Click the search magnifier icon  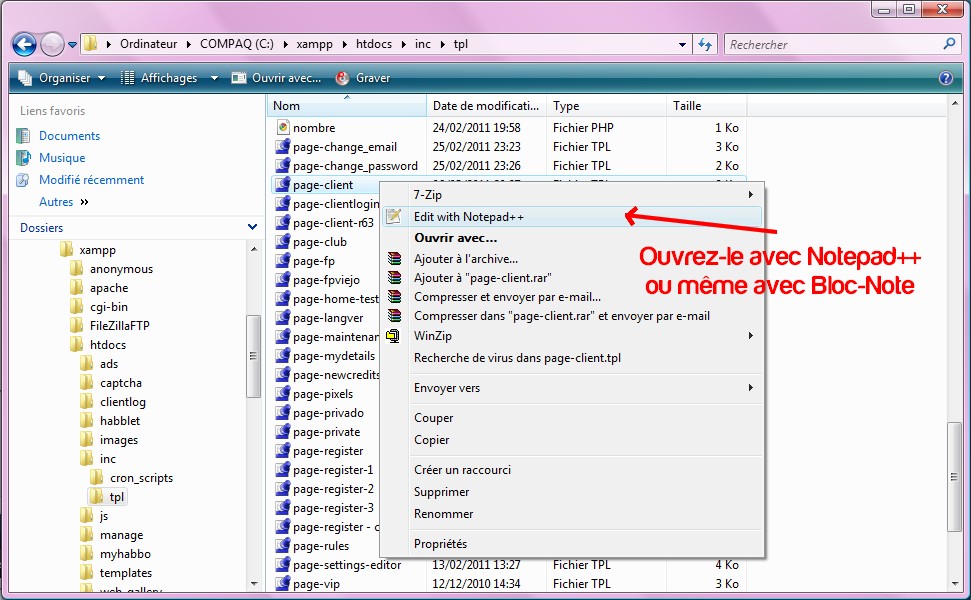pyautogui.click(x=949, y=44)
